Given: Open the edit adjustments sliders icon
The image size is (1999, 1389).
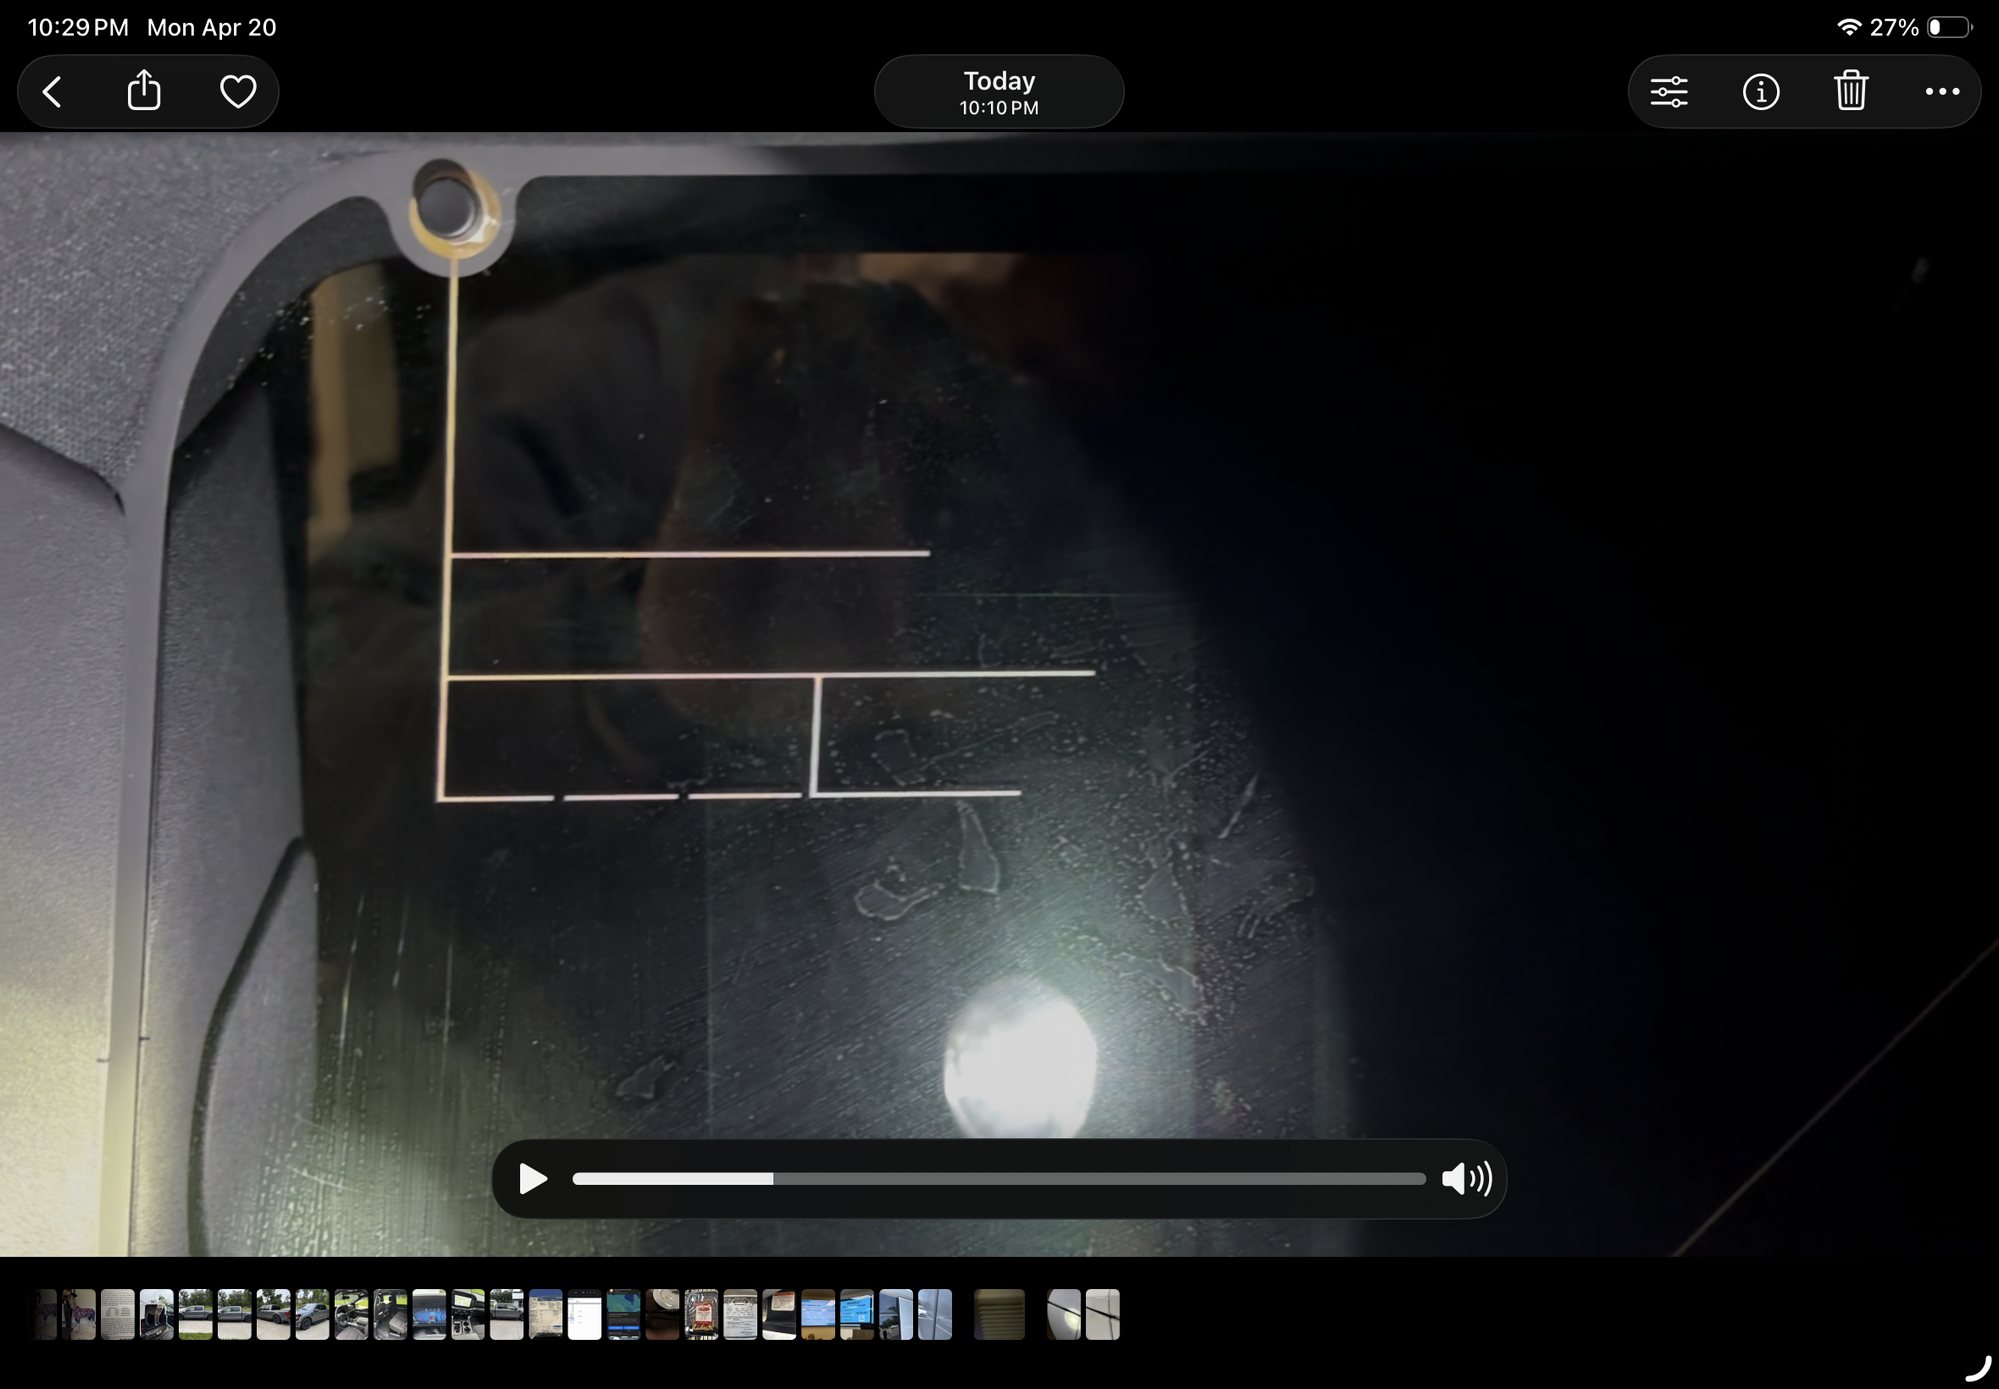Looking at the screenshot, I should pyautogui.click(x=1669, y=92).
